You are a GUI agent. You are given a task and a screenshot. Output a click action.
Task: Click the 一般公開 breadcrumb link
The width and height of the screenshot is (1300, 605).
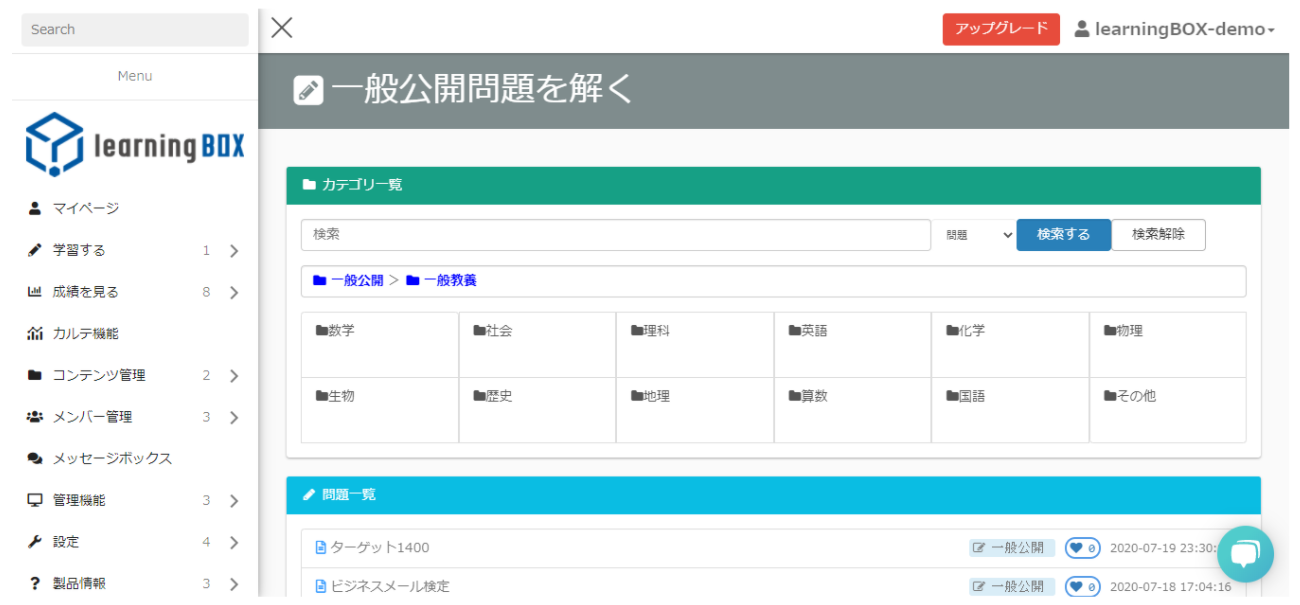pyautogui.click(x=356, y=281)
